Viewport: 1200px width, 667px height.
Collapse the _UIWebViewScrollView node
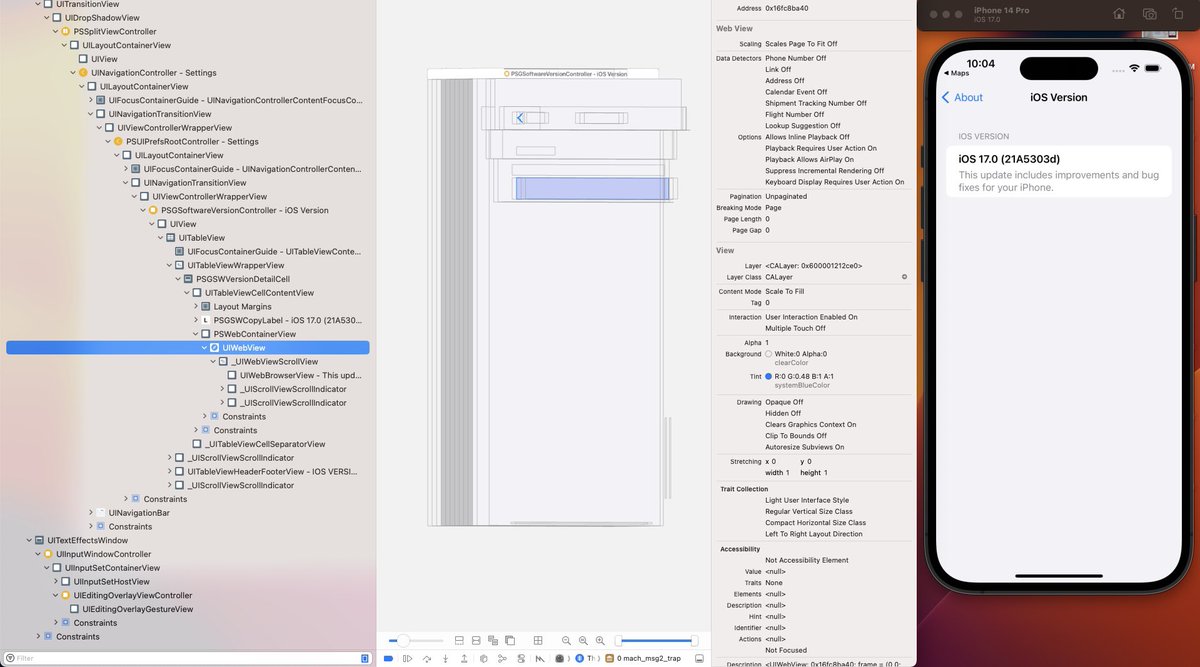tap(214, 361)
